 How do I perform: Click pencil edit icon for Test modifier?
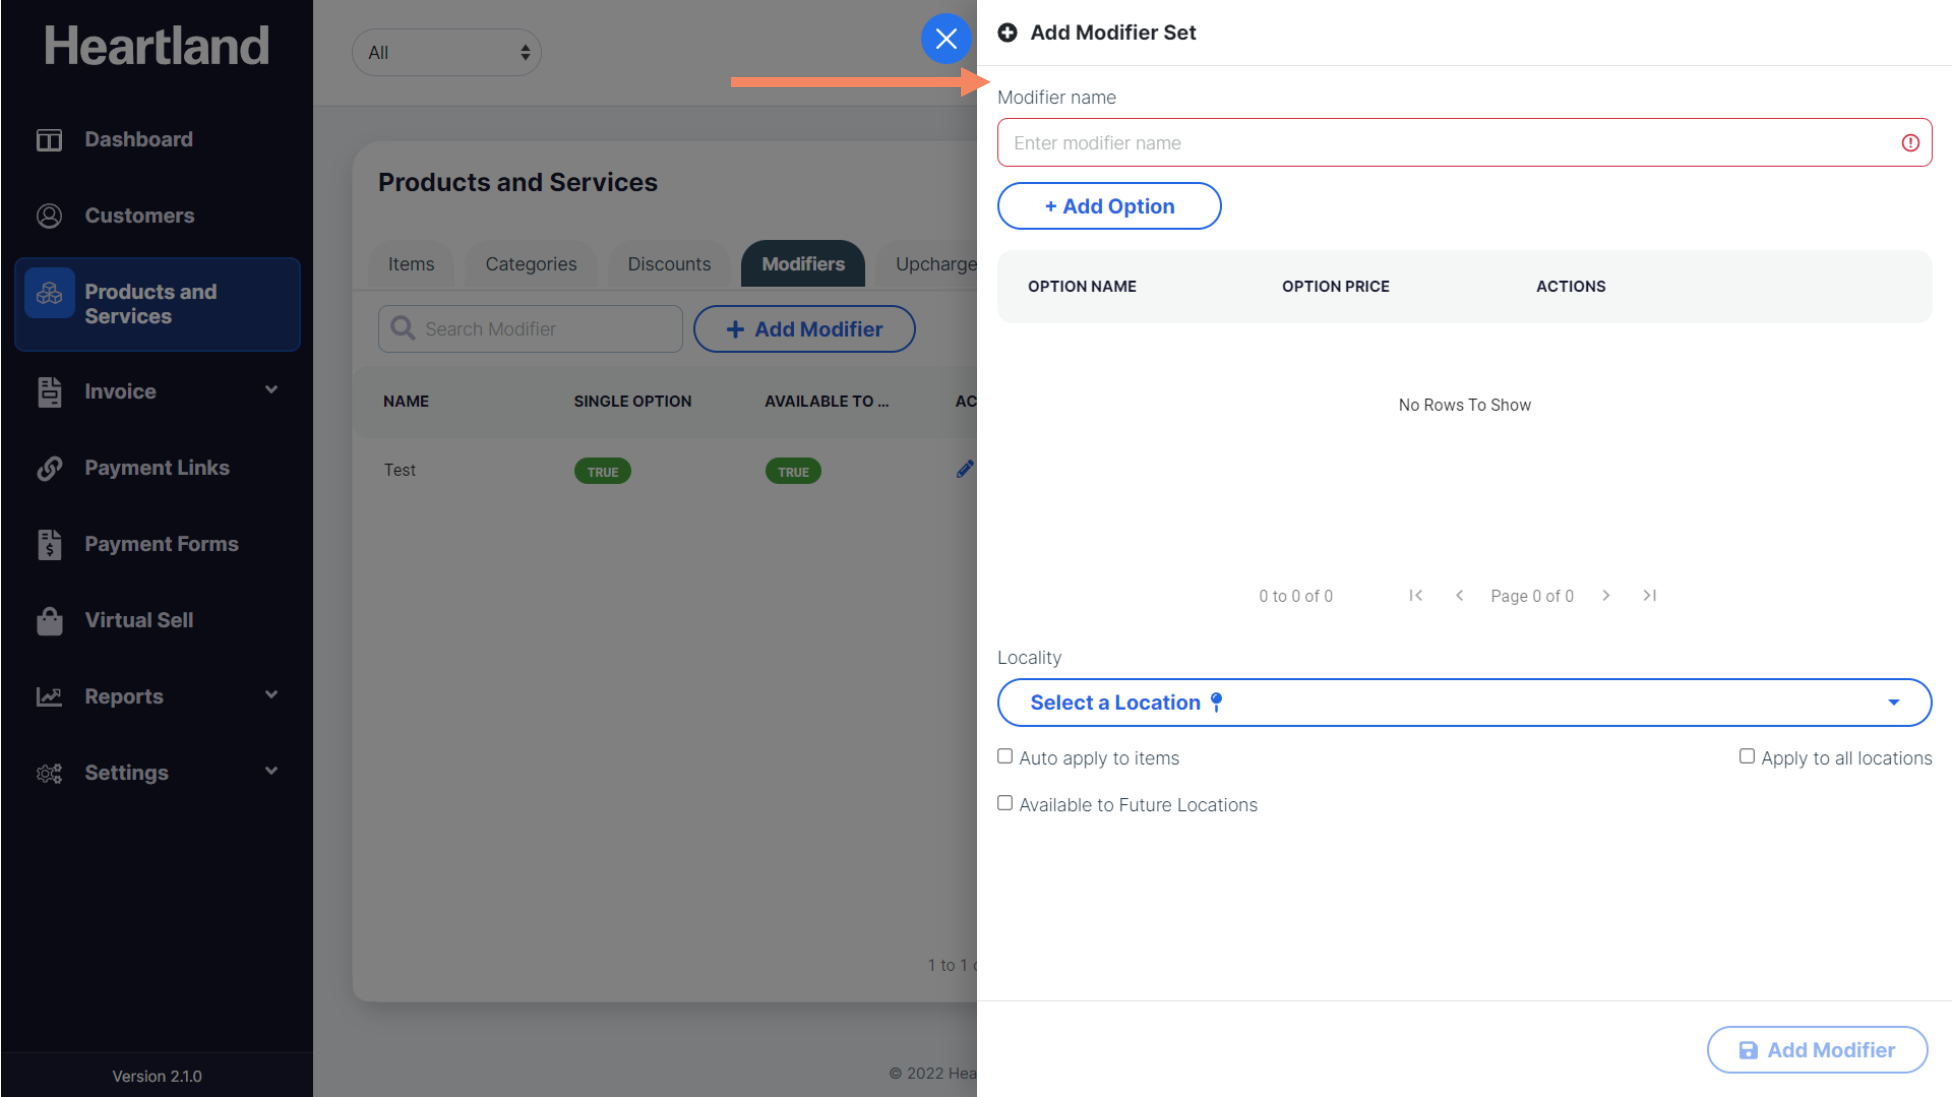point(964,469)
